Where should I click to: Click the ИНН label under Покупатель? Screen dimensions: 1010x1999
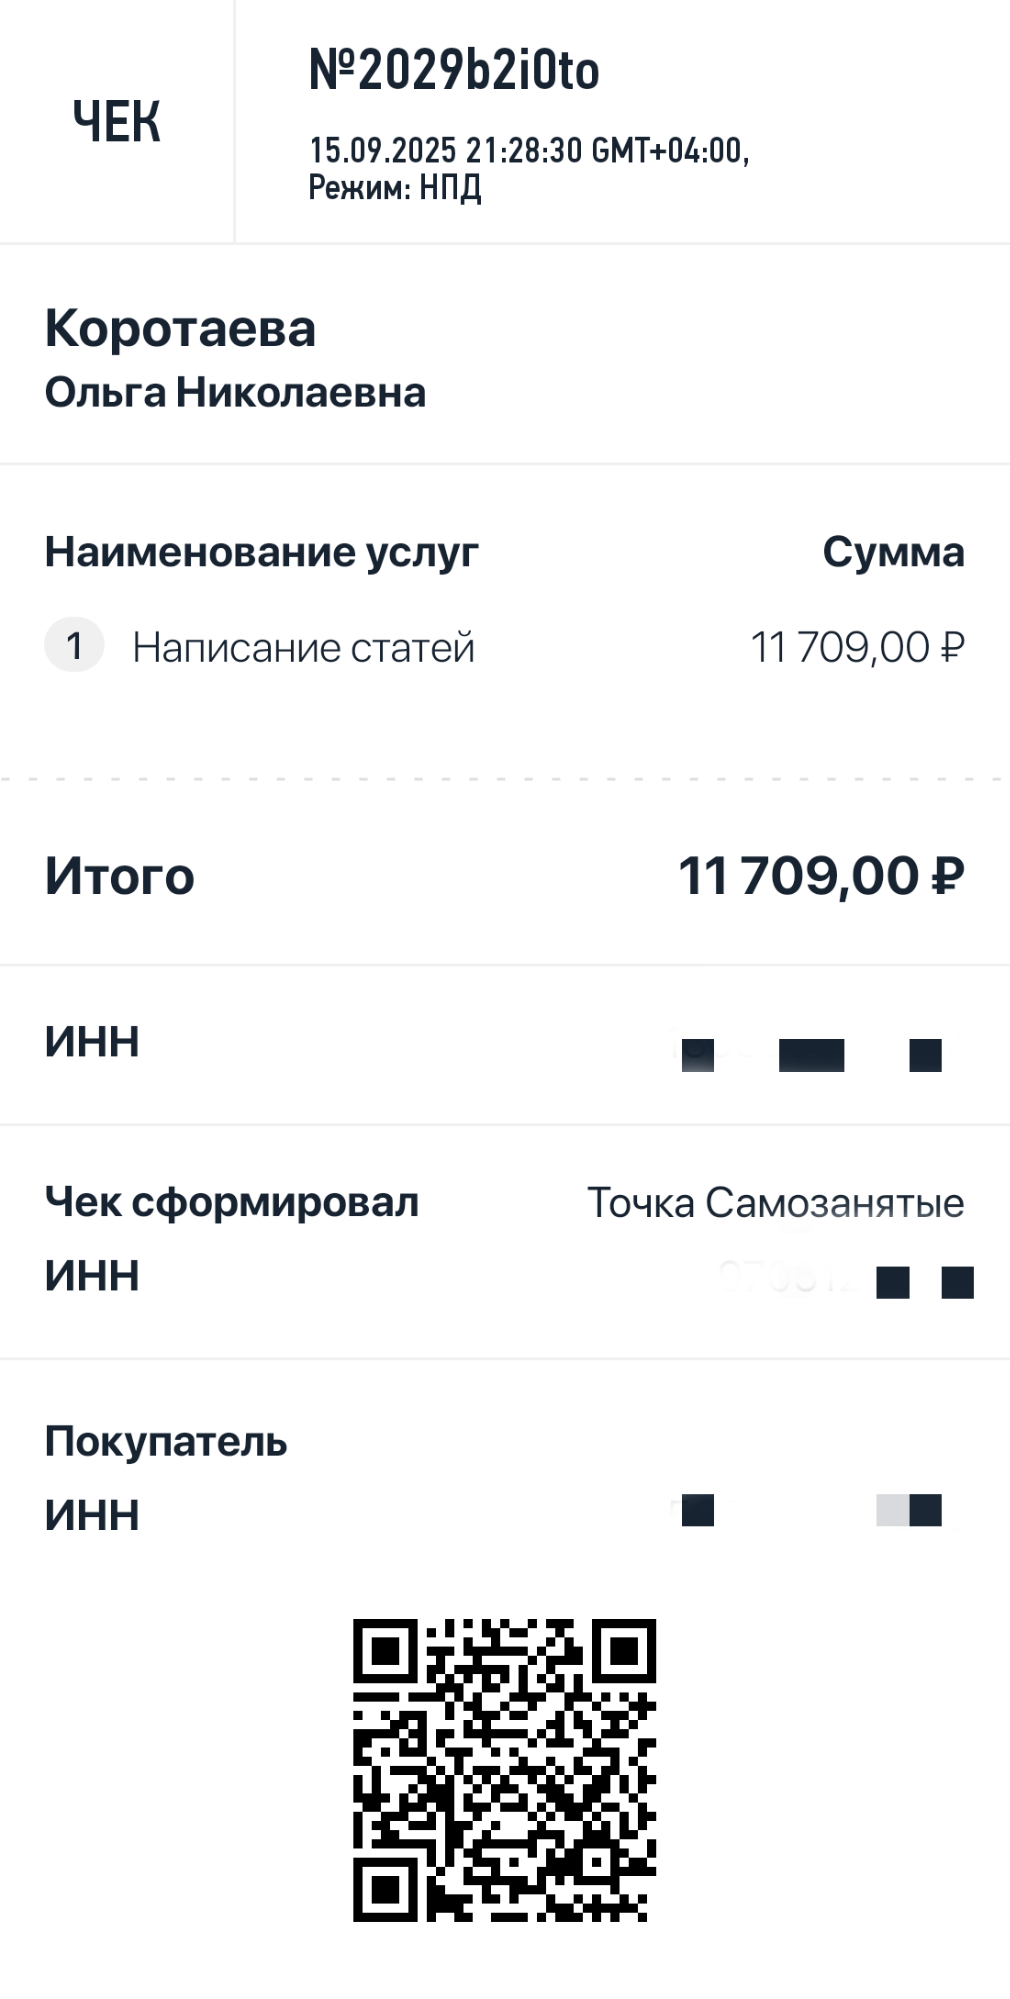tap(92, 1516)
